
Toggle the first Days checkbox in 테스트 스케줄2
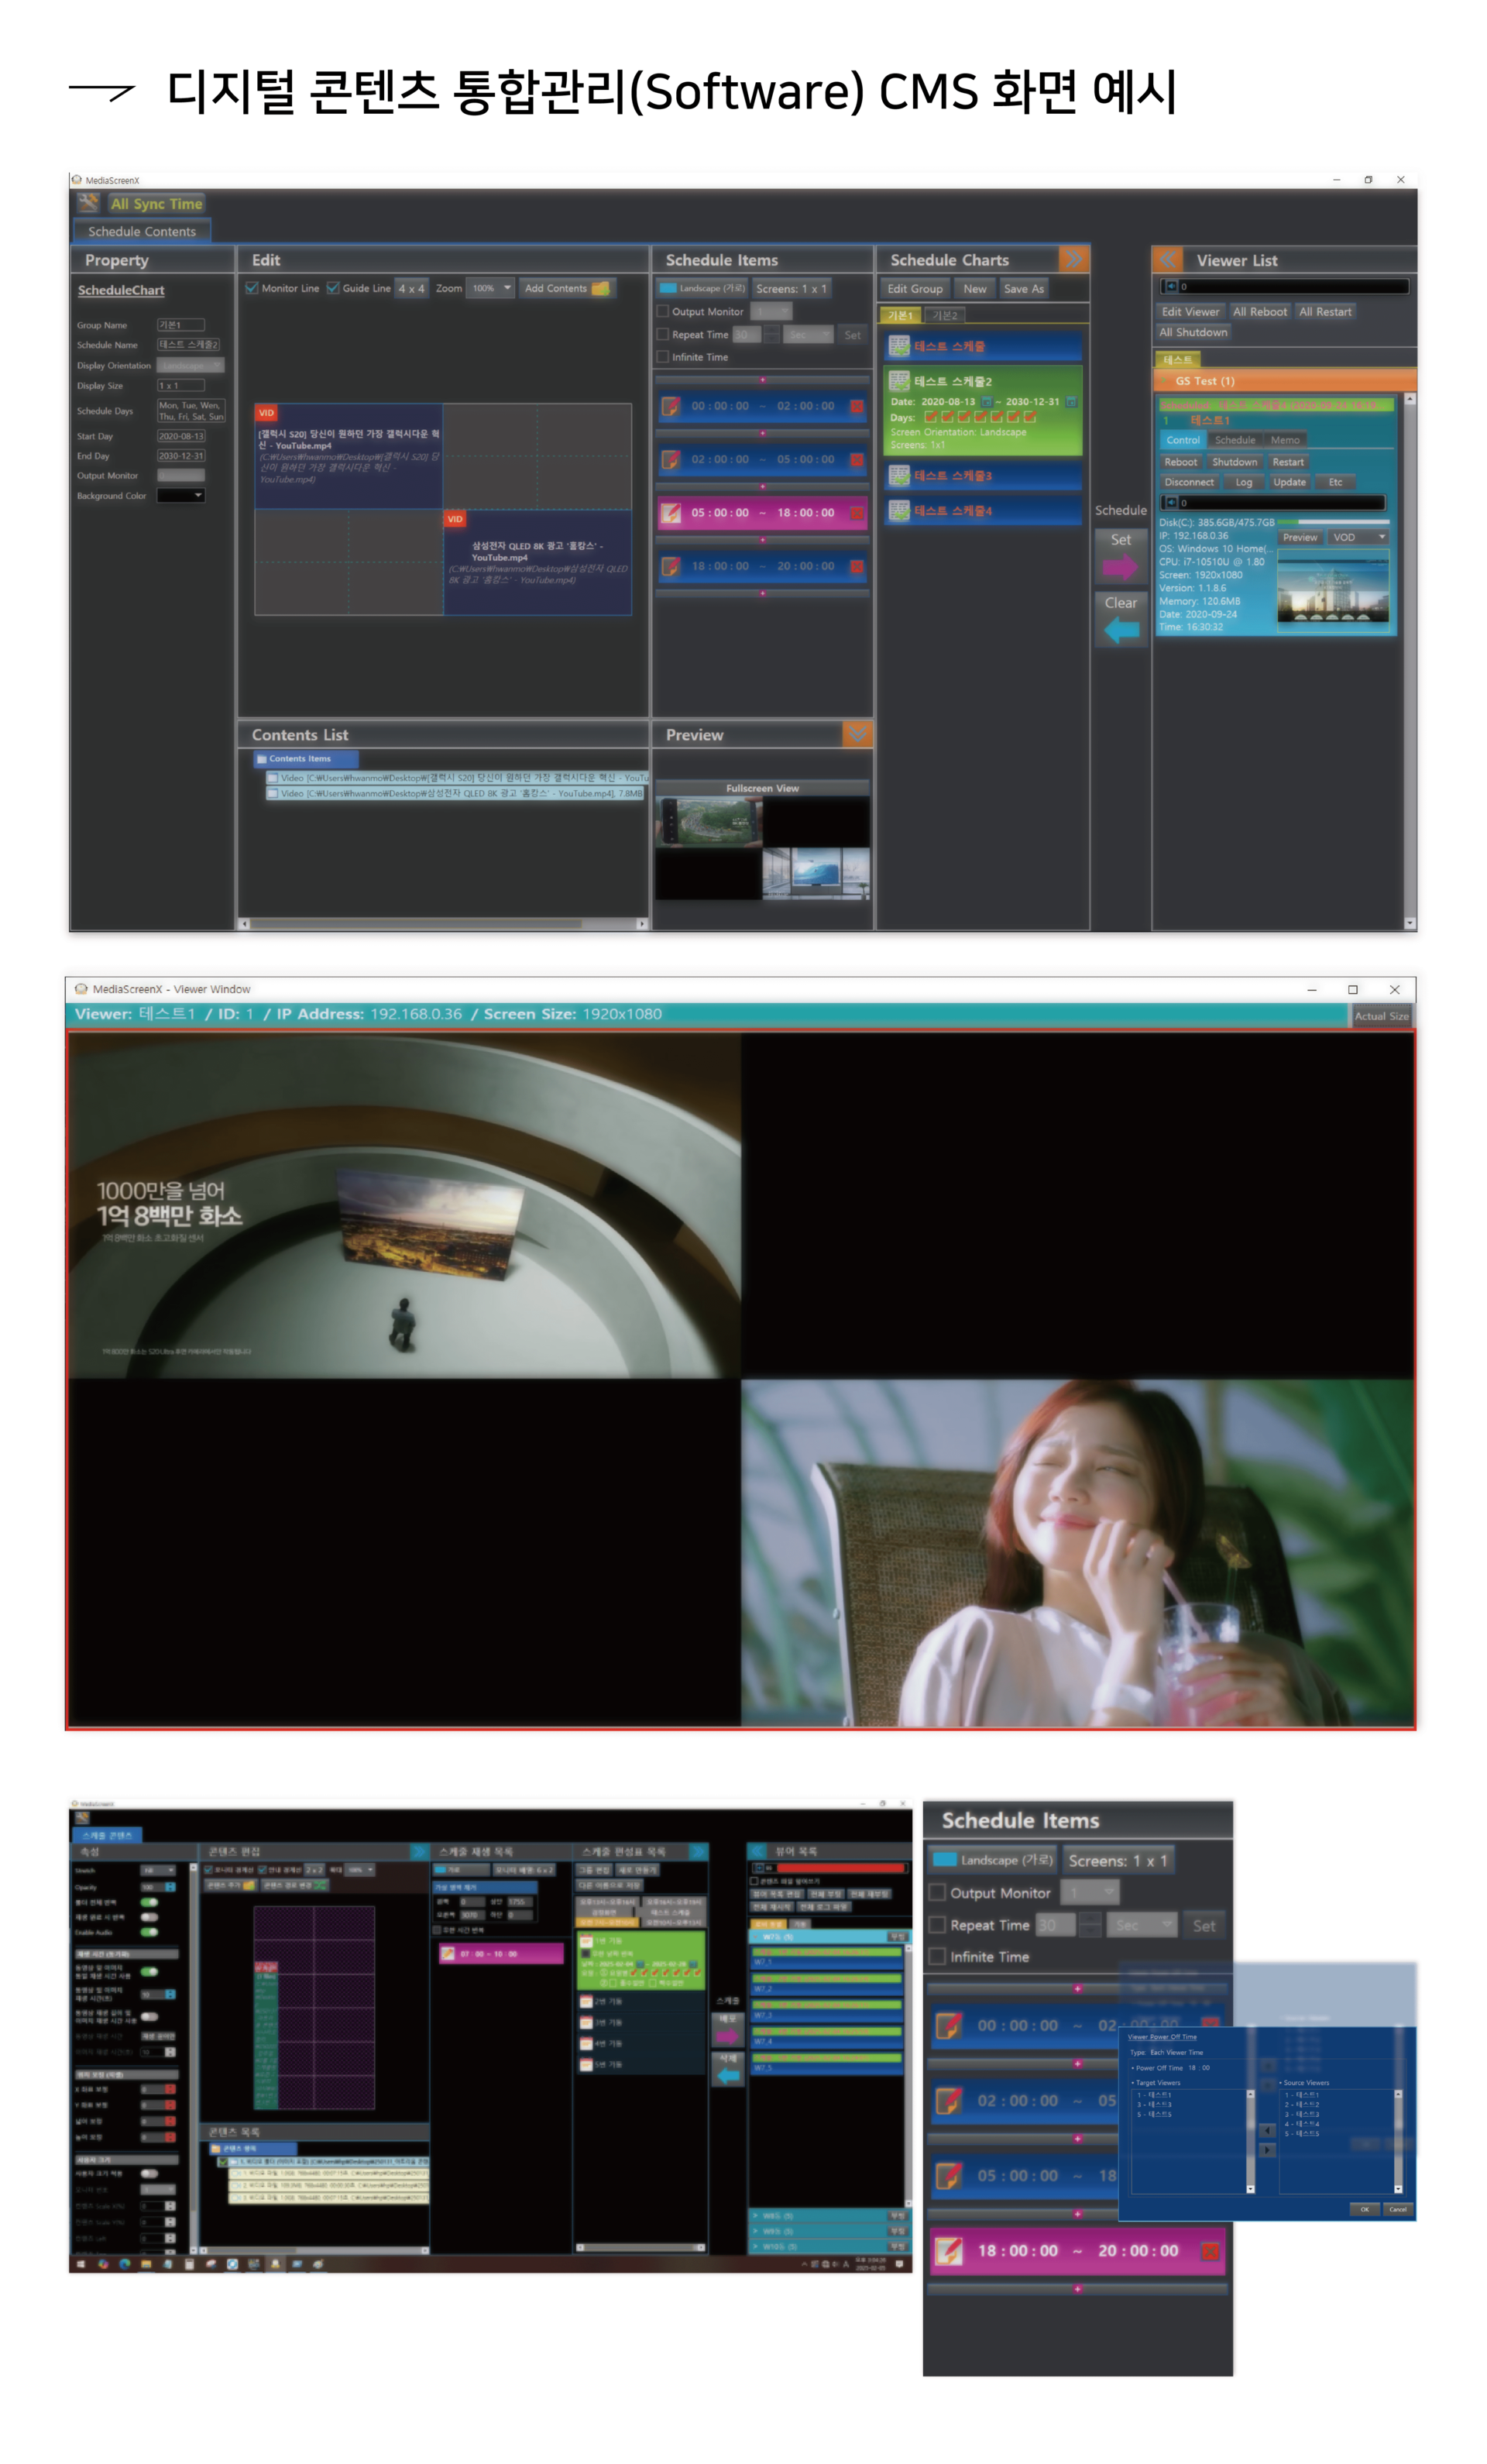coord(930,417)
